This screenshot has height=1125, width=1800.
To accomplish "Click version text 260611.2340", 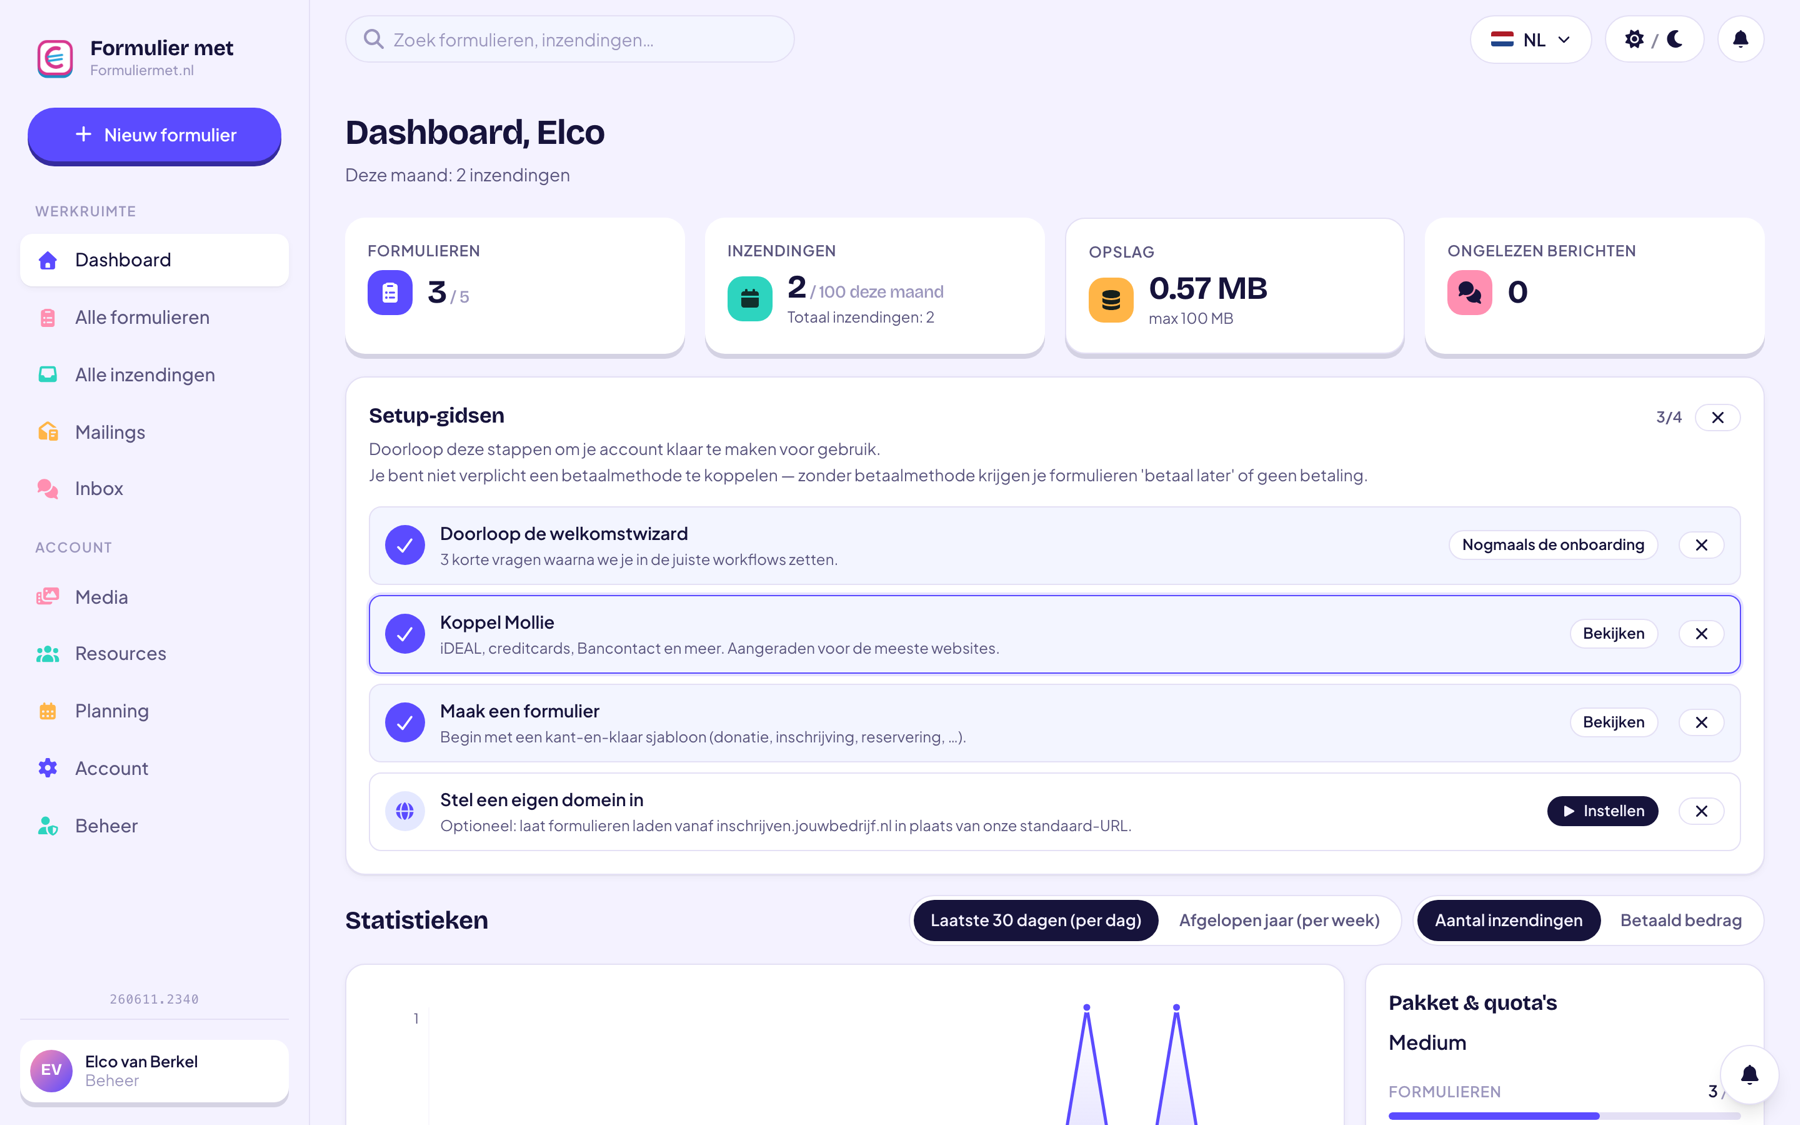I will pos(154,999).
